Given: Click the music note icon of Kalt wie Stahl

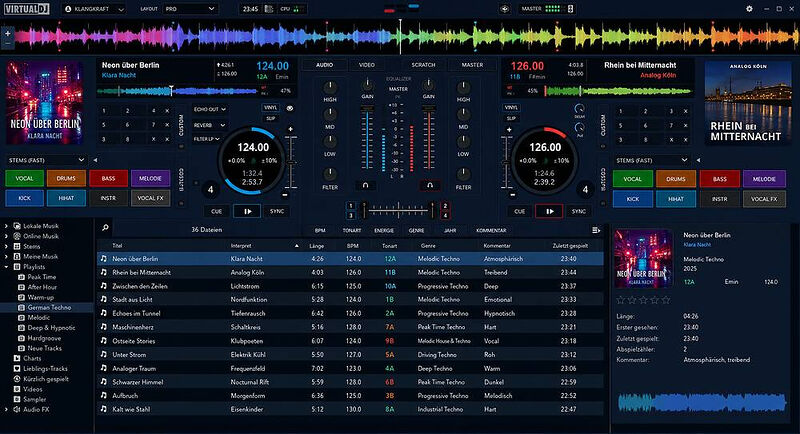Looking at the screenshot, I should pyautogui.click(x=104, y=409).
